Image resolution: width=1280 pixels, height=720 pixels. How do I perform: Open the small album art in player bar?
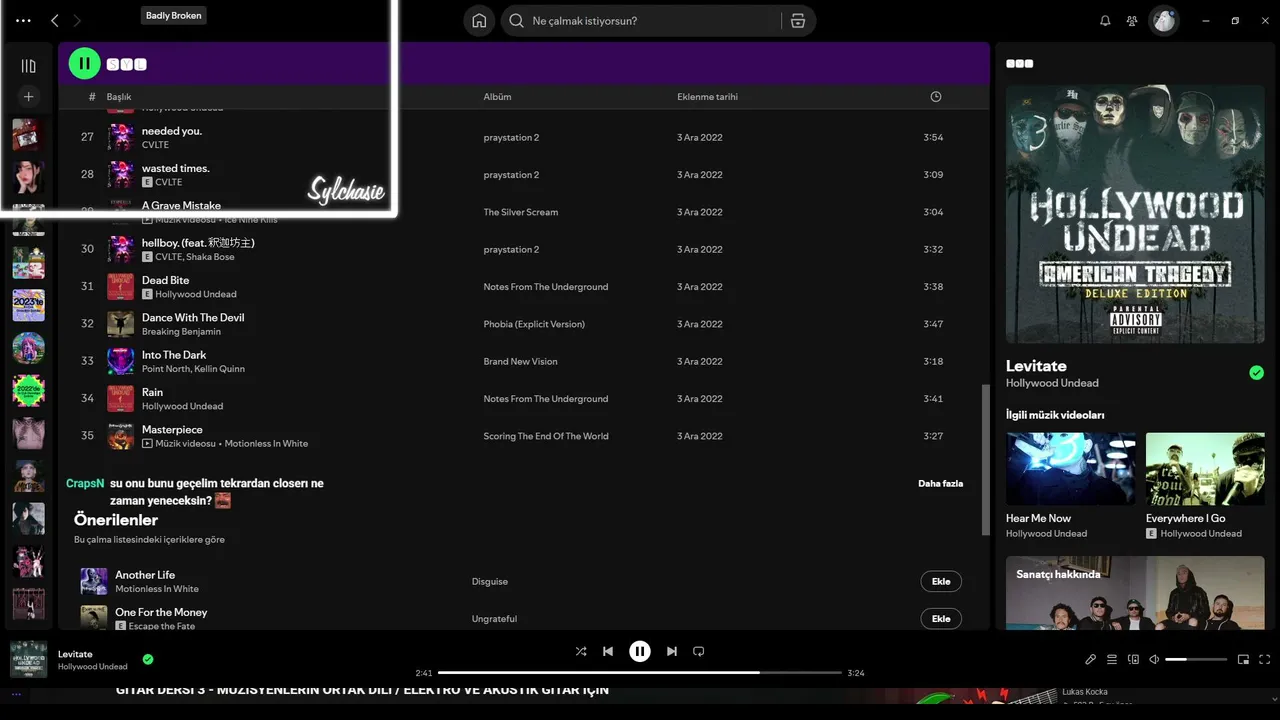pyautogui.click(x=29, y=659)
